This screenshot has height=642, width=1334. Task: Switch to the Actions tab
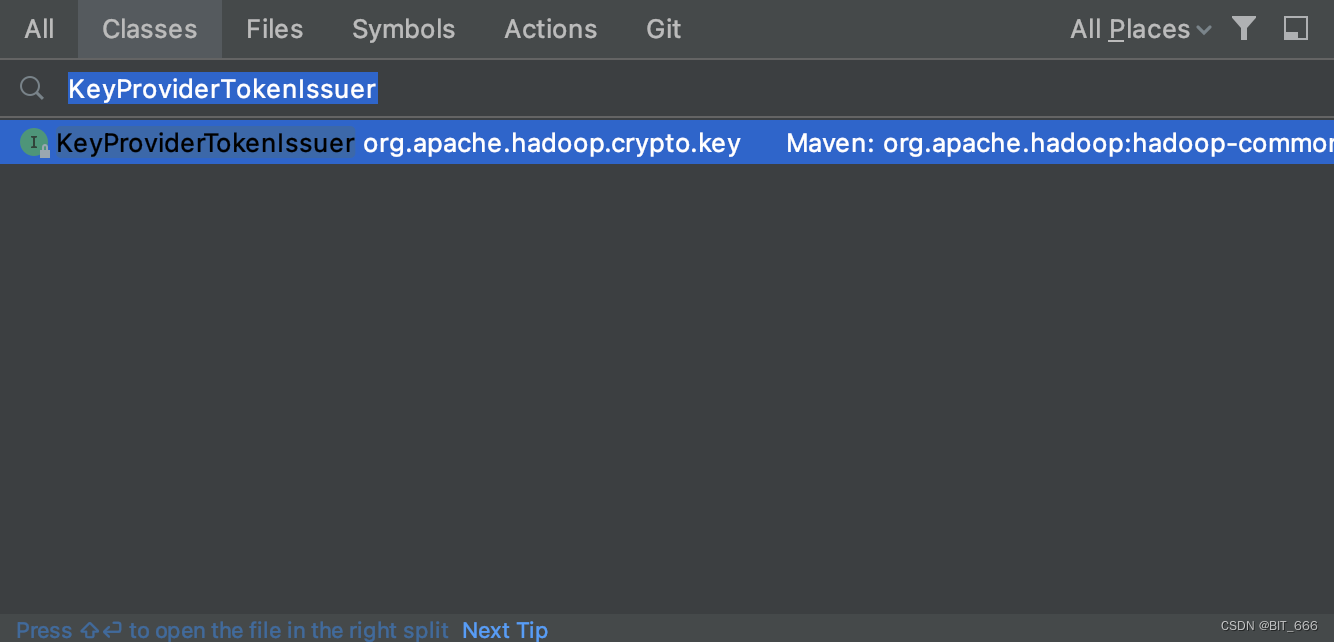pyautogui.click(x=550, y=29)
